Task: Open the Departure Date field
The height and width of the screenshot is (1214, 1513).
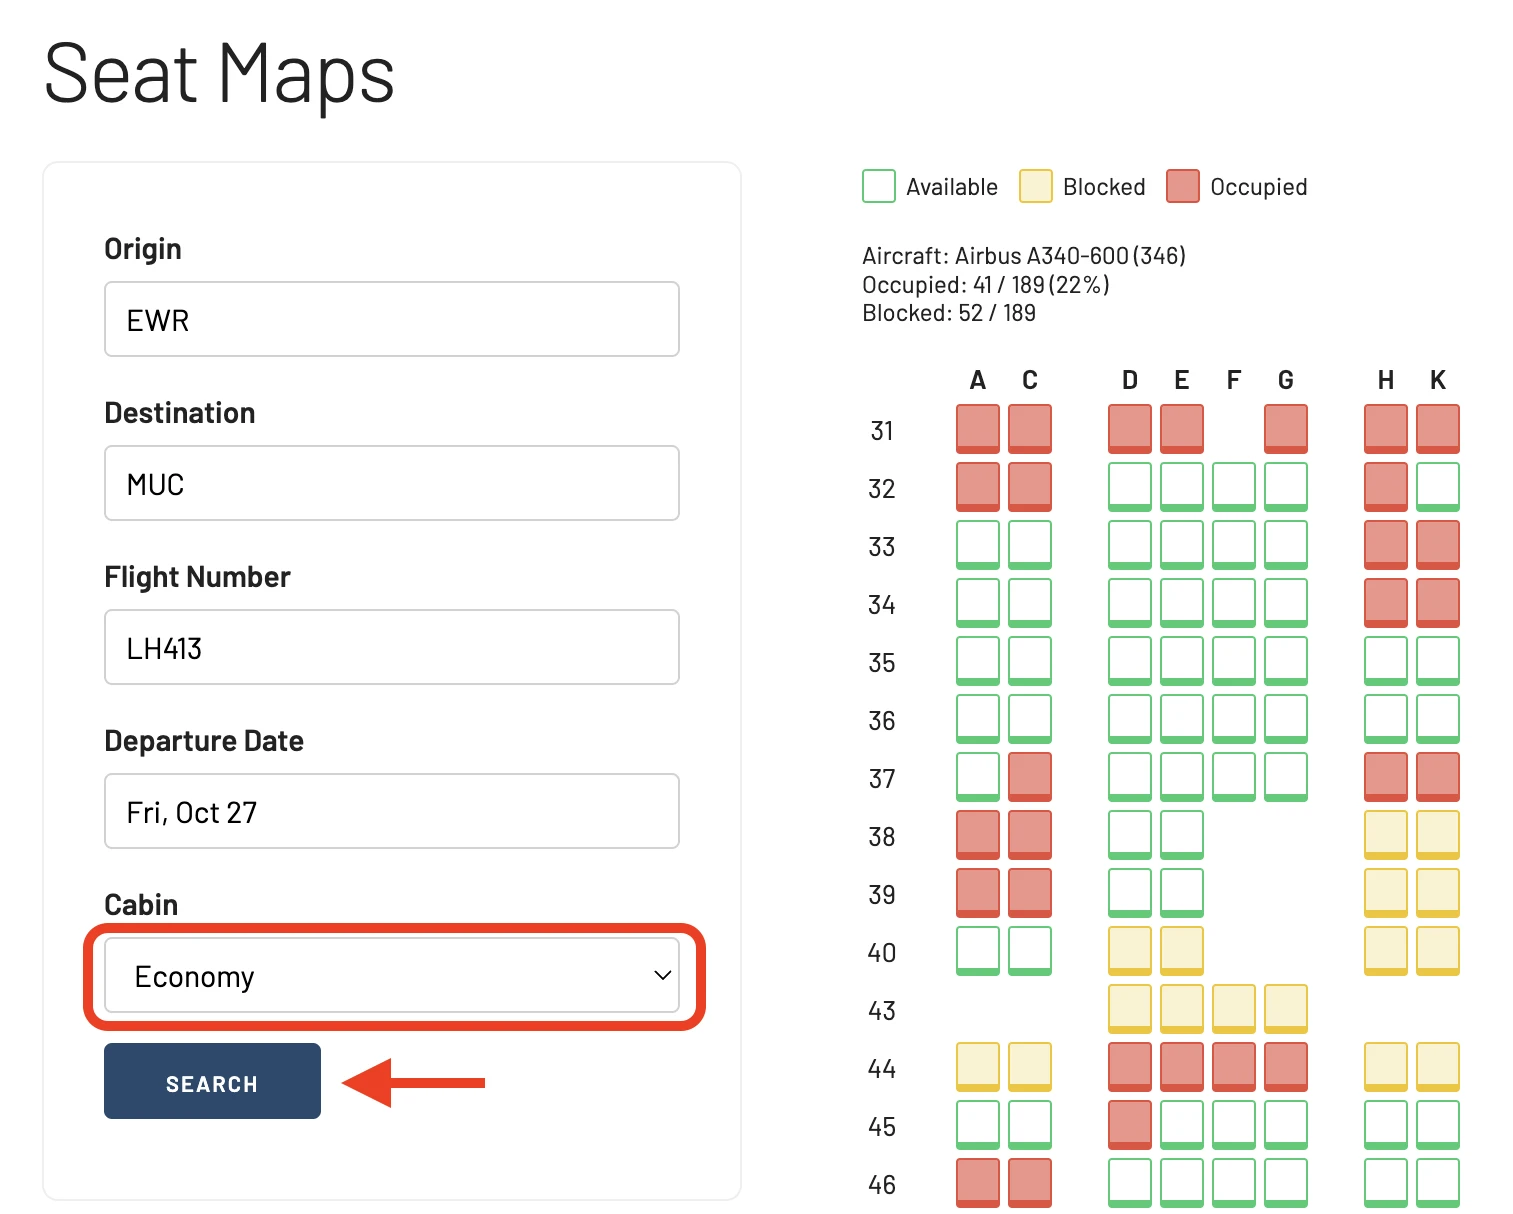Action: point(392,811)
